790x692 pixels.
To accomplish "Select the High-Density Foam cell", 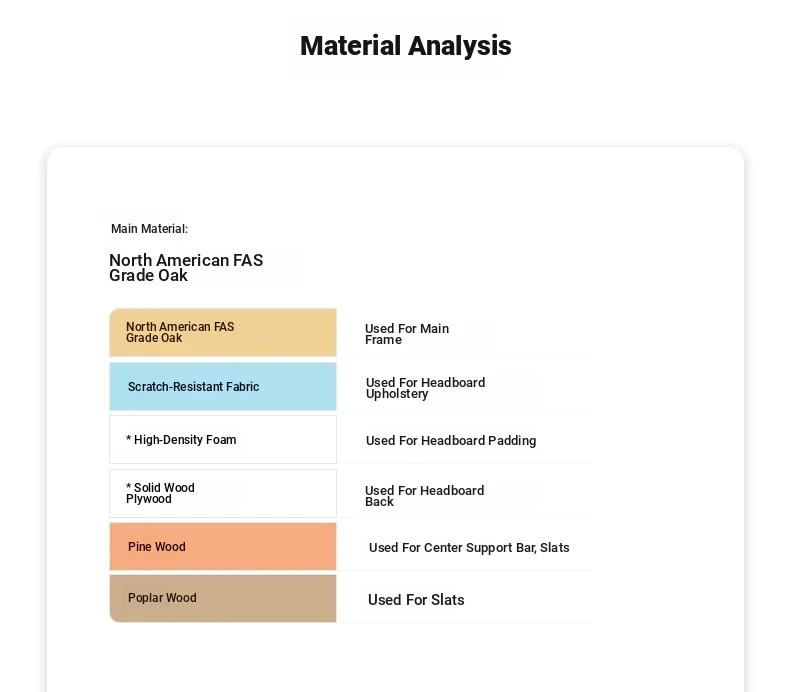I will (223, 440).
